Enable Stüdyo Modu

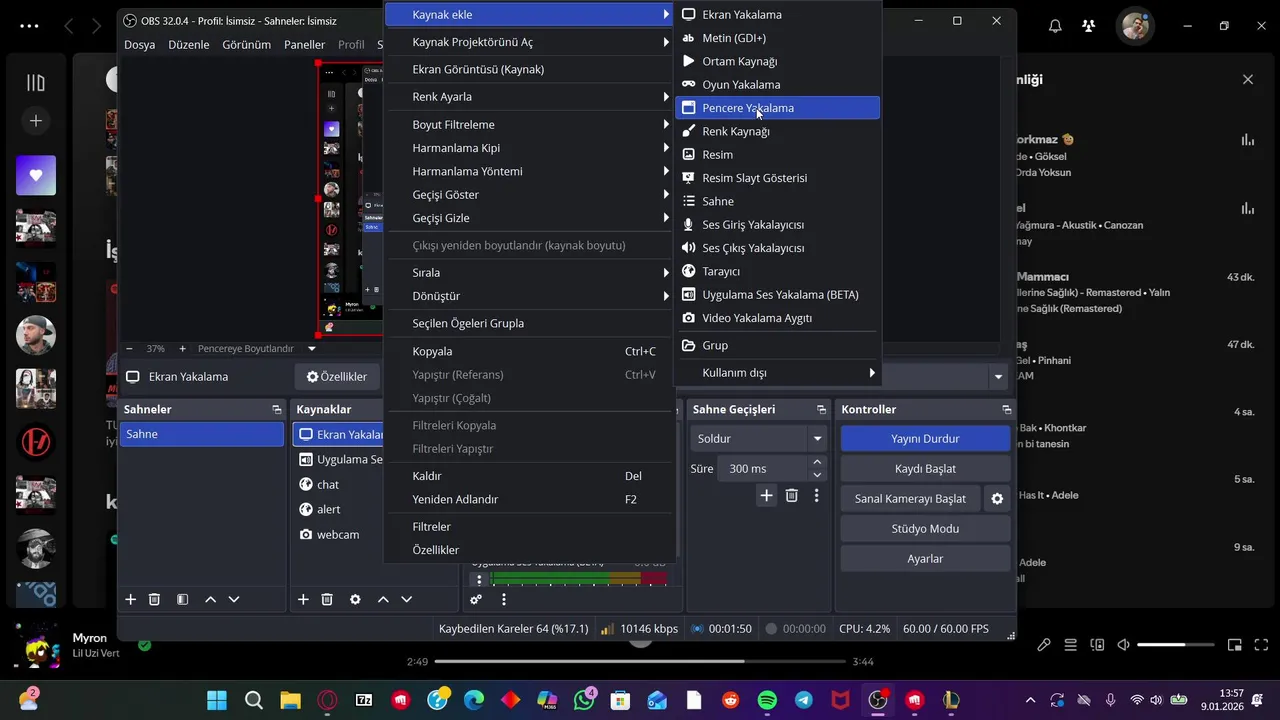click(925, 529)
